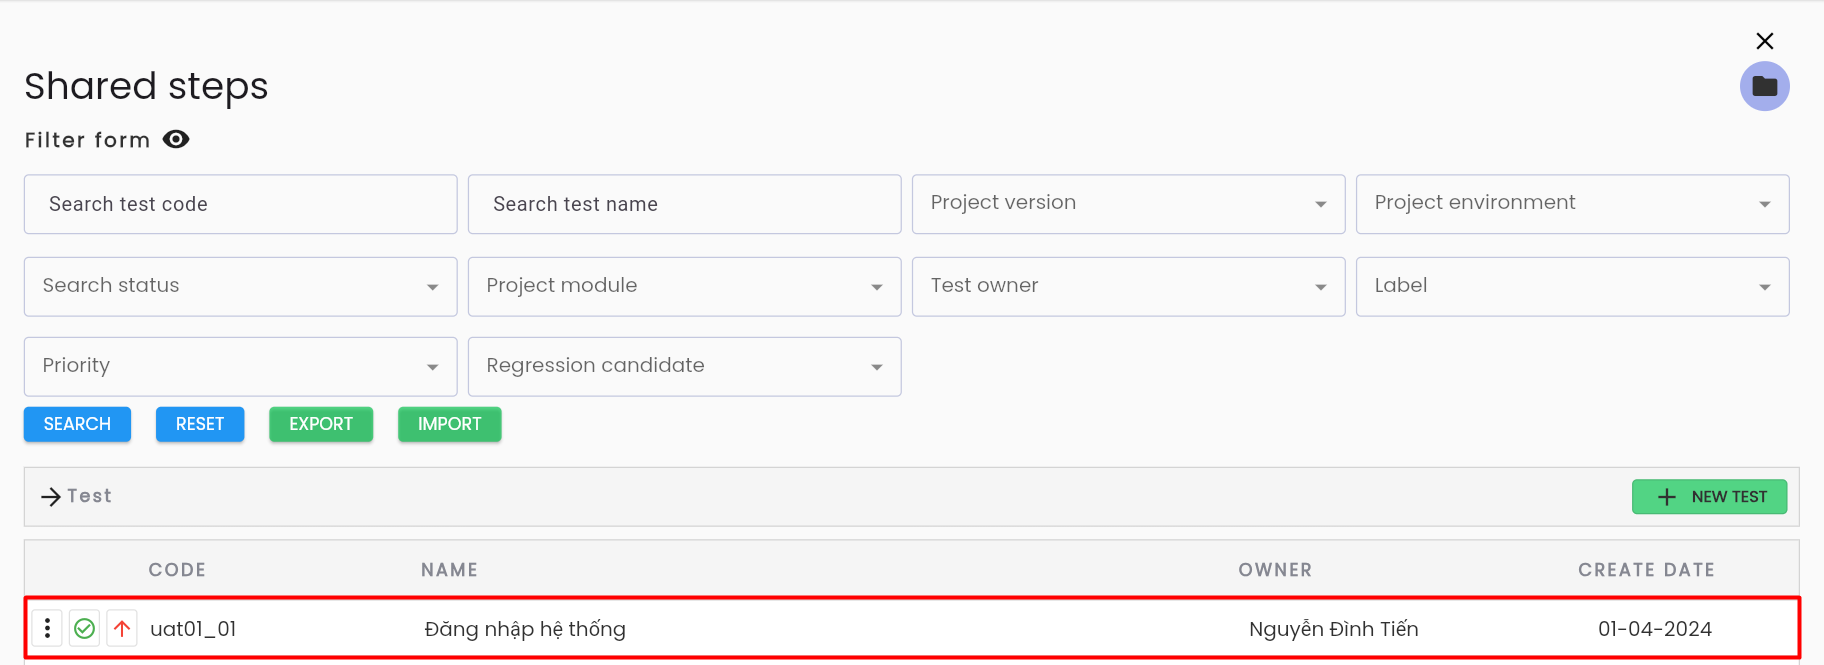Click red up-arrow priority icon
Screen dimensions: 1824x665
pos(122,628)
